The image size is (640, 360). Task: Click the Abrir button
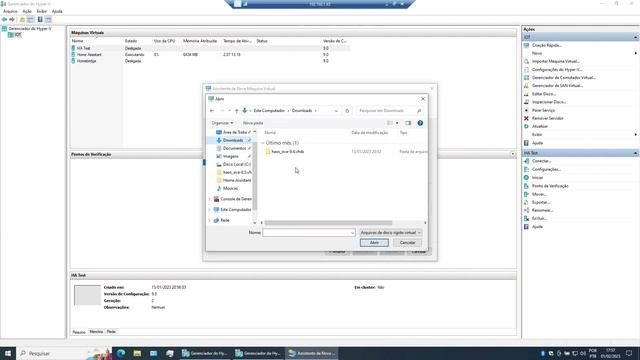[x=374, y=242]
